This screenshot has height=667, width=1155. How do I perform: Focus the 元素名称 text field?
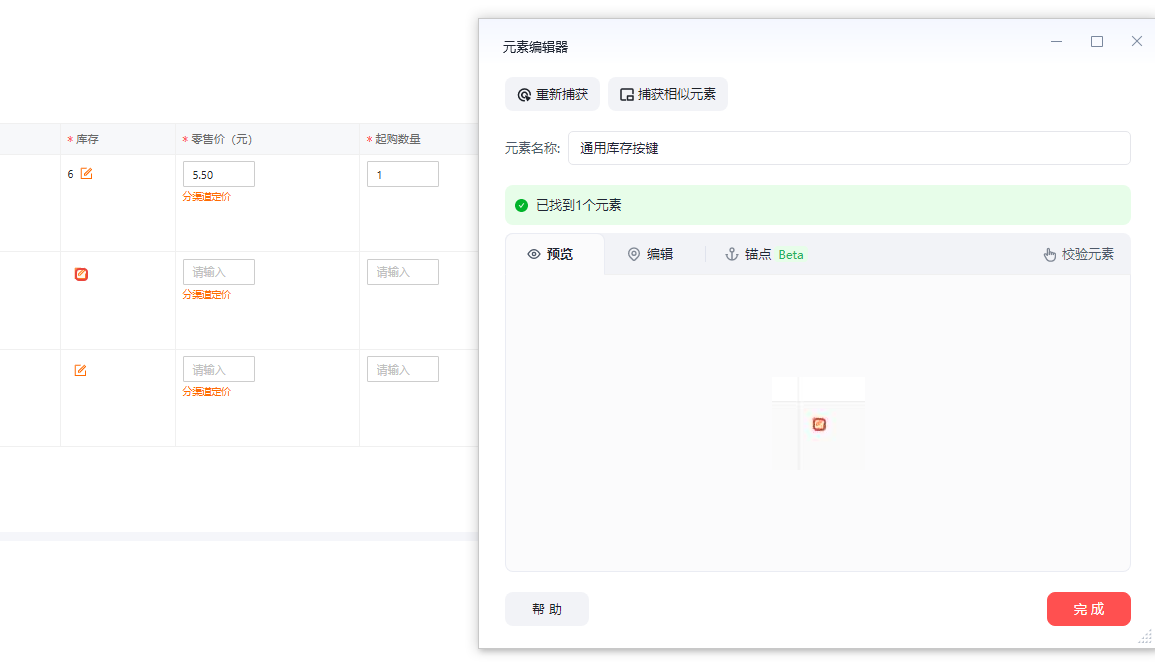pyautogui.click(x=848, y=148)
